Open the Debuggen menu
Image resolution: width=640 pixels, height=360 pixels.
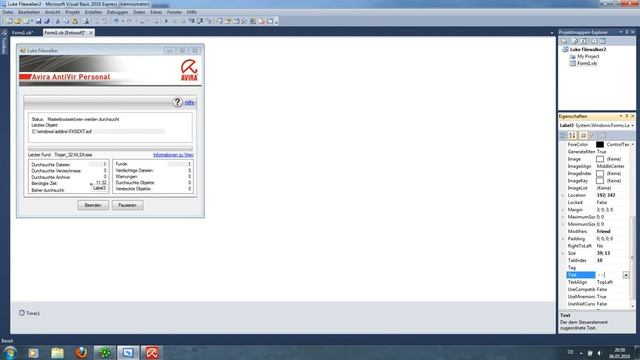pyautogui.click(x=118, y=12)
